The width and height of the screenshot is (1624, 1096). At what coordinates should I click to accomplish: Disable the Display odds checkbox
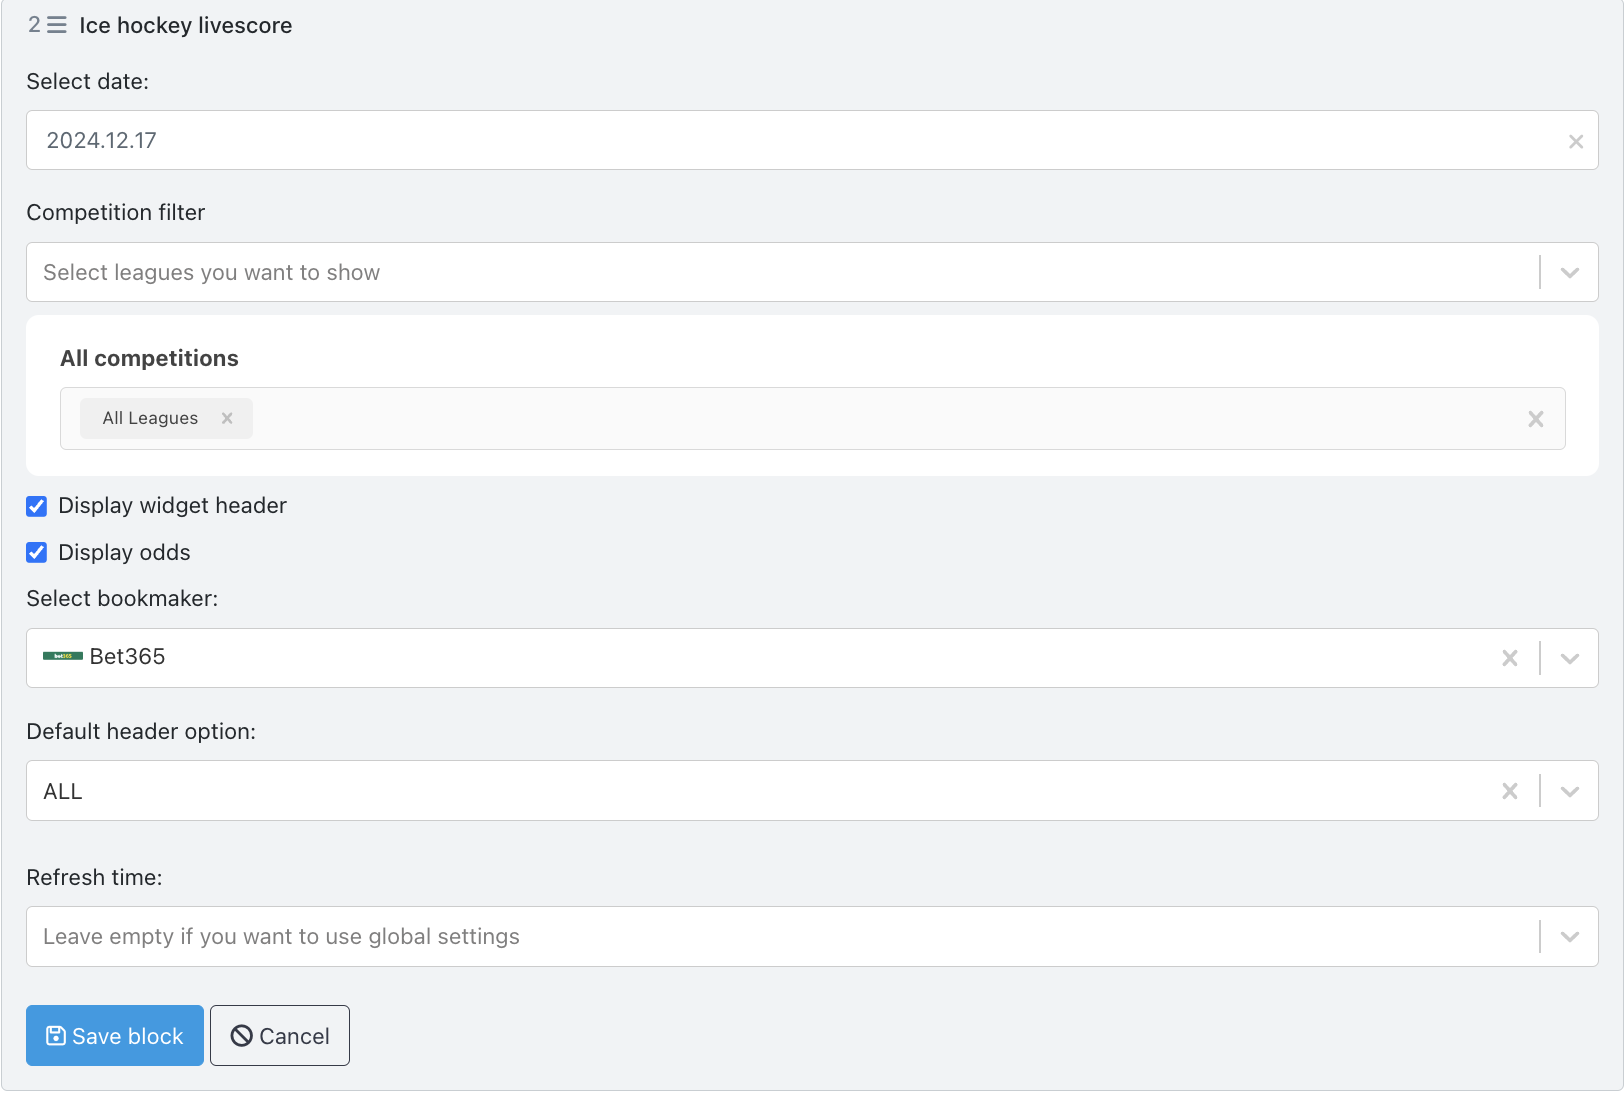tap(37, 553)
